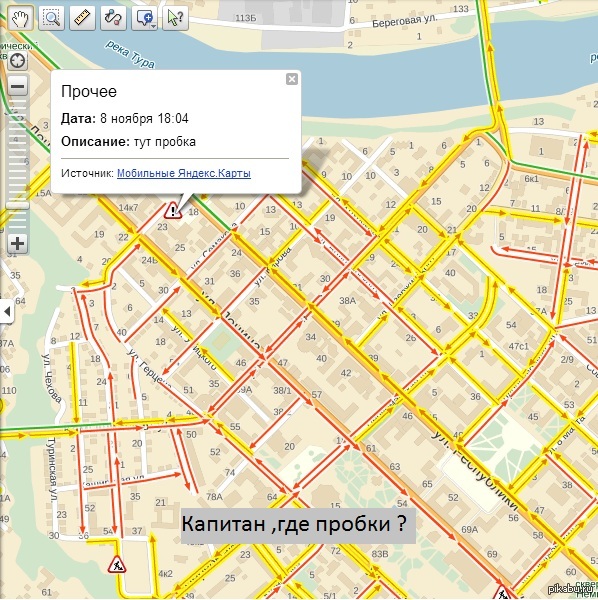Viewport: 598px width, 600px height.
Task: Click the Туринская ул. street label
Action: [x=51, y=471]
